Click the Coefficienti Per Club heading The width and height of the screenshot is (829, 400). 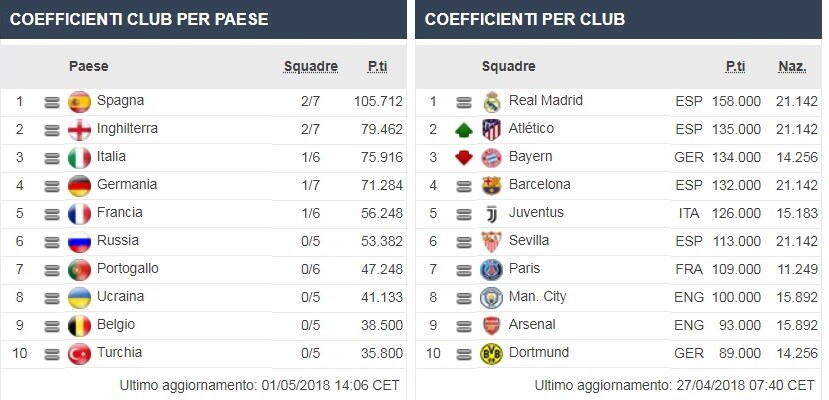524,20
